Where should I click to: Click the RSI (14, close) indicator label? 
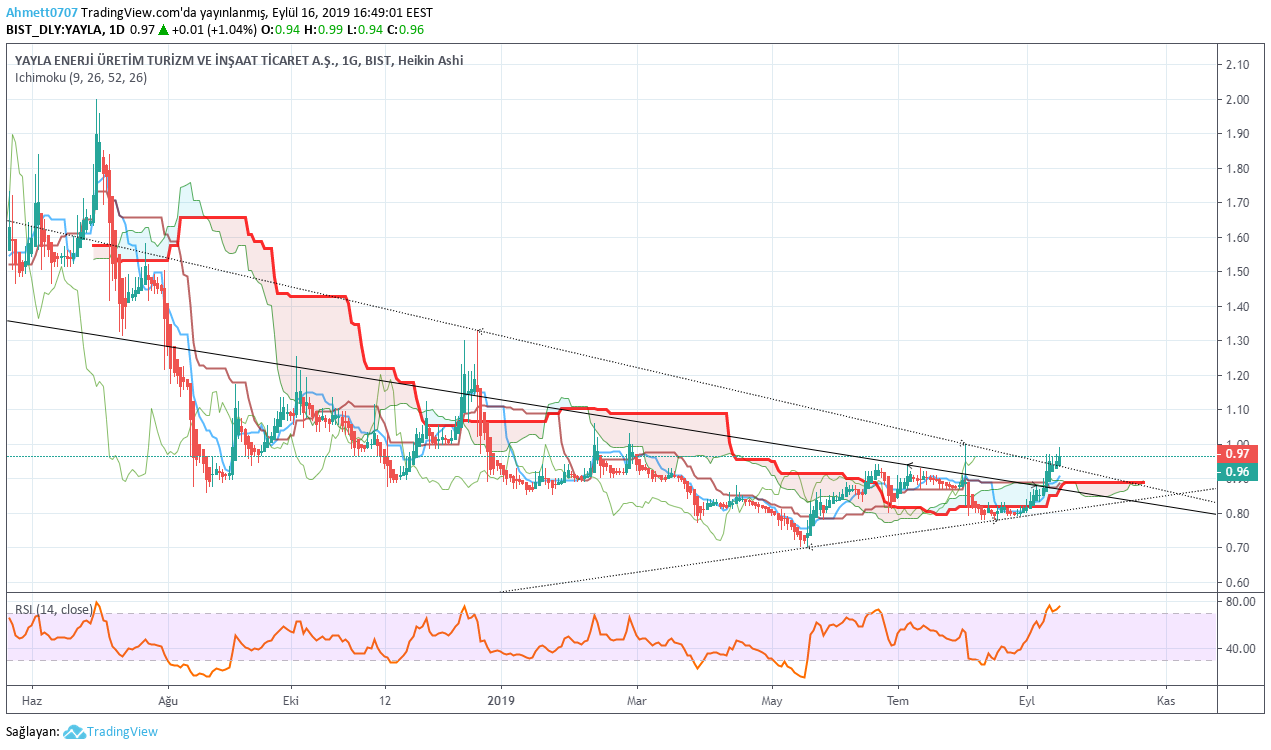pyautogui.click(x=52, y=608)
